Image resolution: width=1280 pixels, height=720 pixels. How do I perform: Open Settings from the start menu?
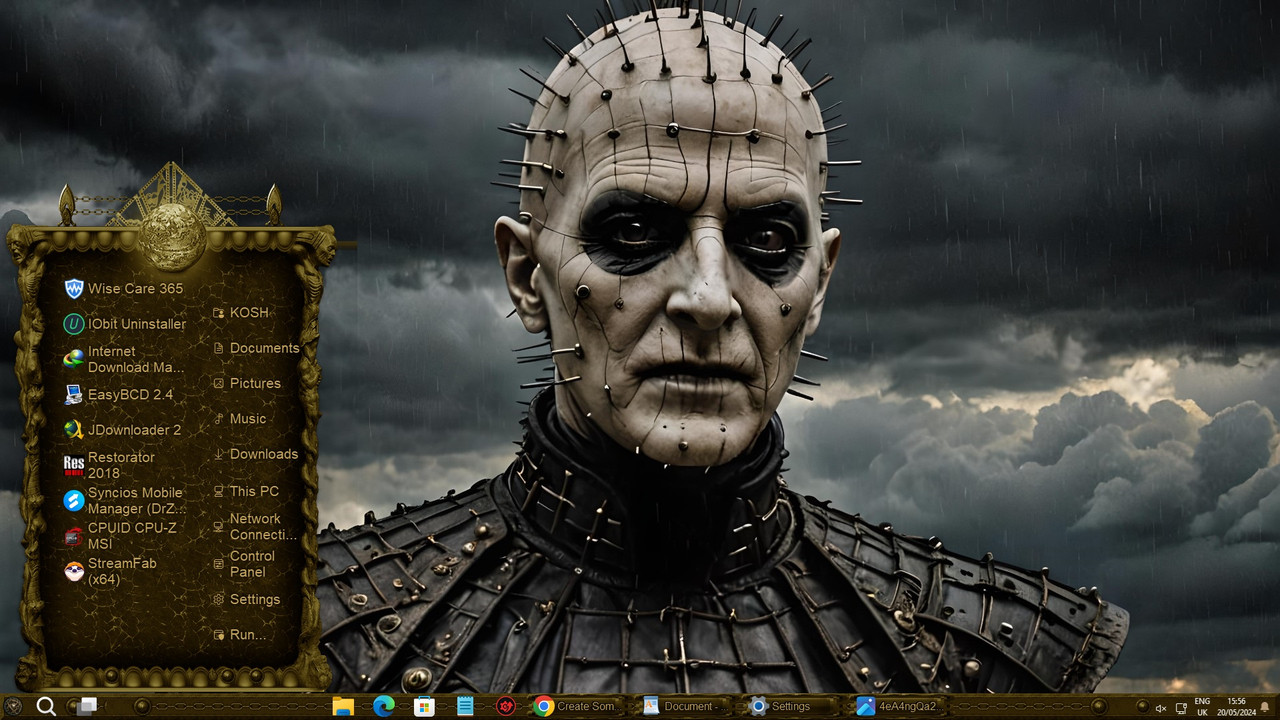point(247,599)
